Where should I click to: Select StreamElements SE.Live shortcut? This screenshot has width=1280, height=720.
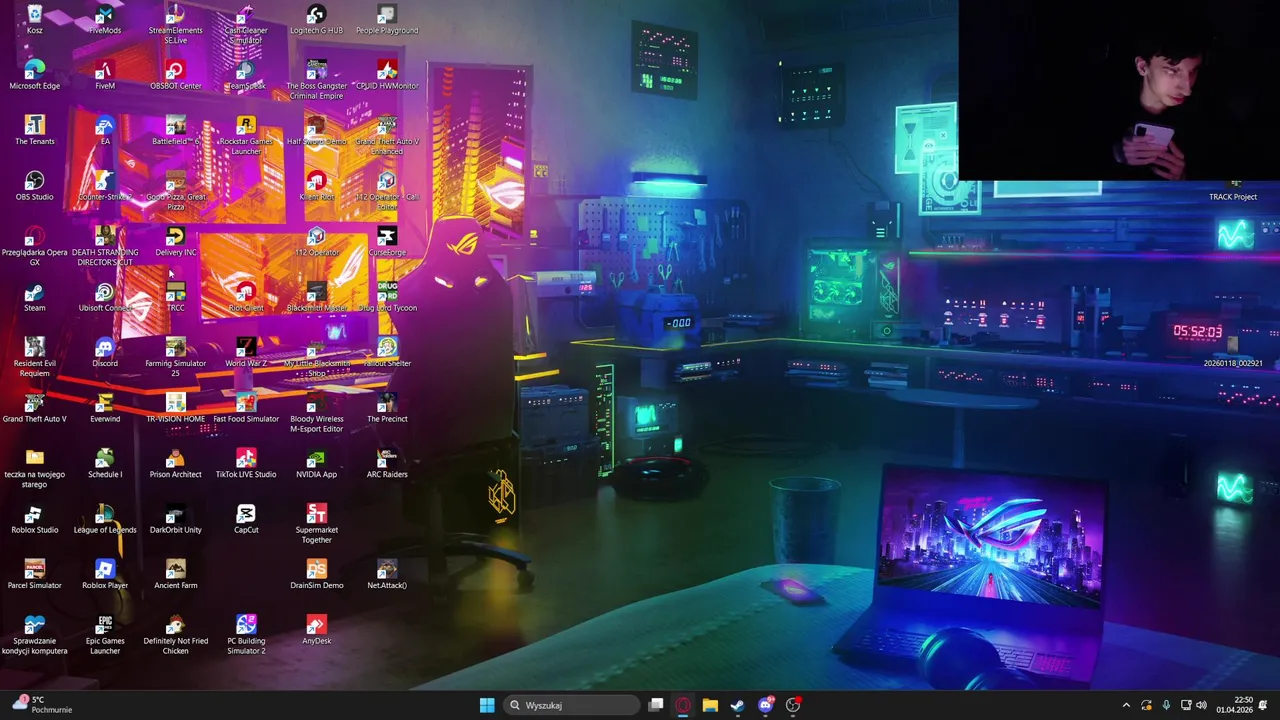point(176,24)
